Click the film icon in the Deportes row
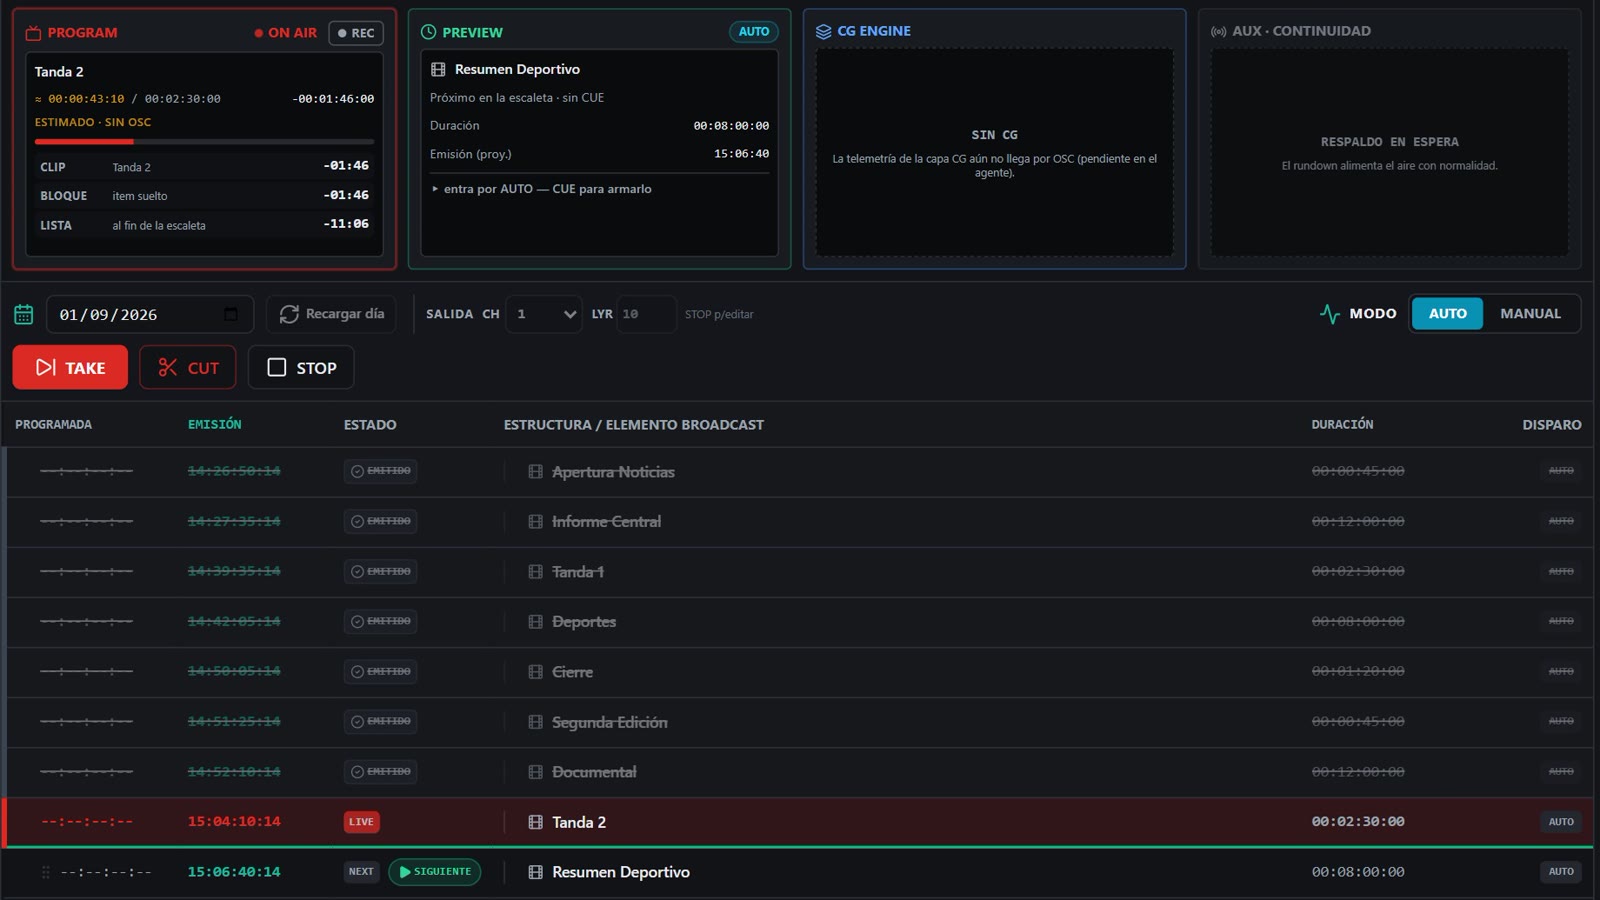Screen dimensions: 1600x900 point(535,621)
